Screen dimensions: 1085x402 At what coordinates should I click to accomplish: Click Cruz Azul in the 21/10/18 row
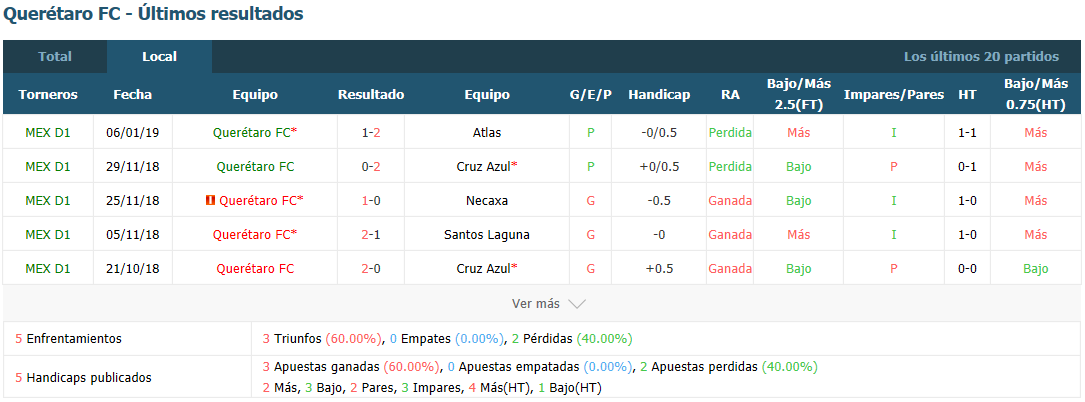[484, 269]
